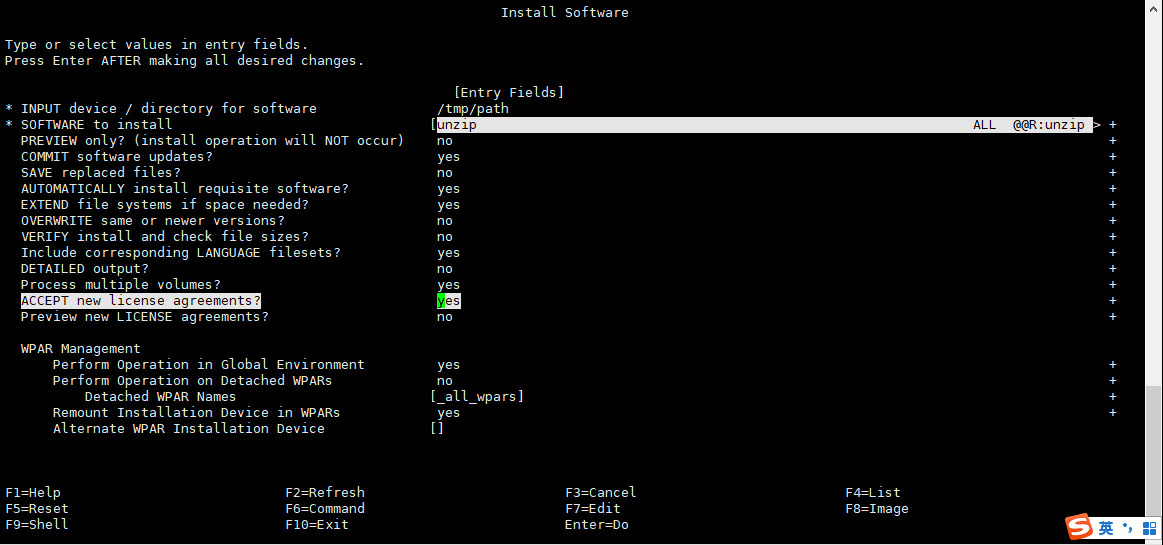
Task: Click 'yes' value of Include corresponding LANGUAGE filesets
Action: pos(449,253)
